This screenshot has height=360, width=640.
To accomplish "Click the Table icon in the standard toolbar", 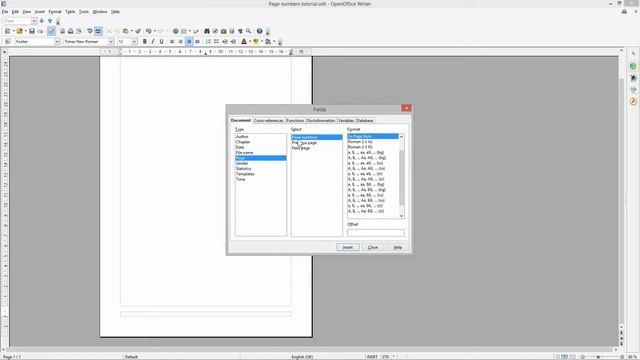I will click(184, 31).
